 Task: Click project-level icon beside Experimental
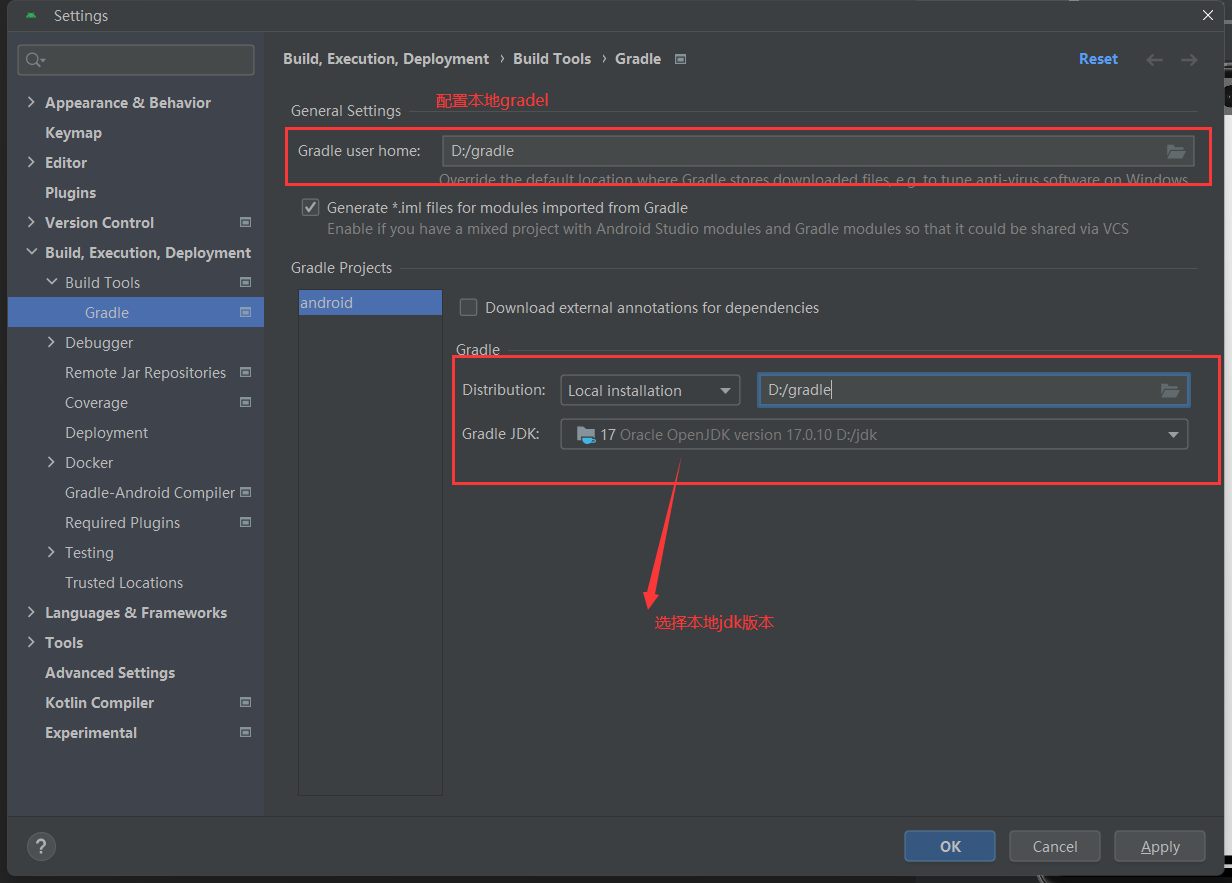(246, 732)
